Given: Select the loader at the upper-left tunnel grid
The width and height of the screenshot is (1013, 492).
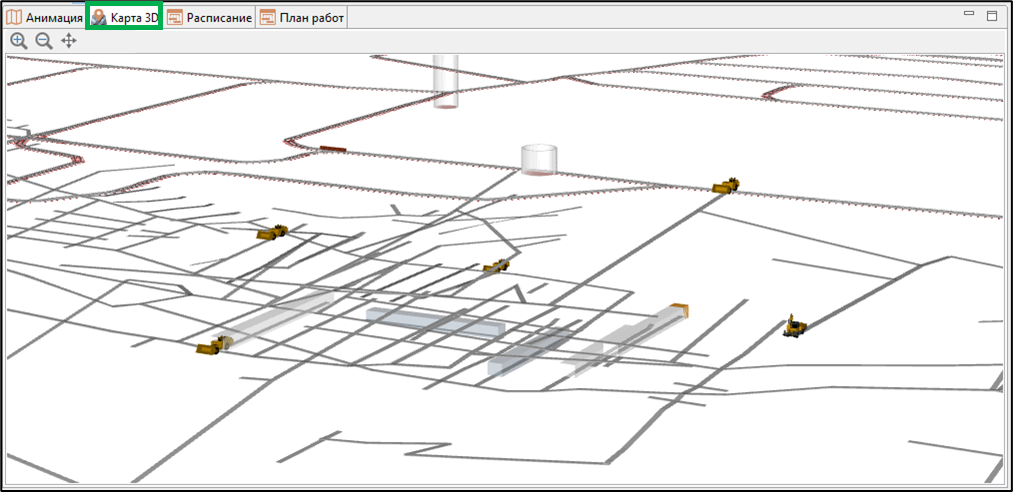Looking at the screenshot, I should coord(272,232).
